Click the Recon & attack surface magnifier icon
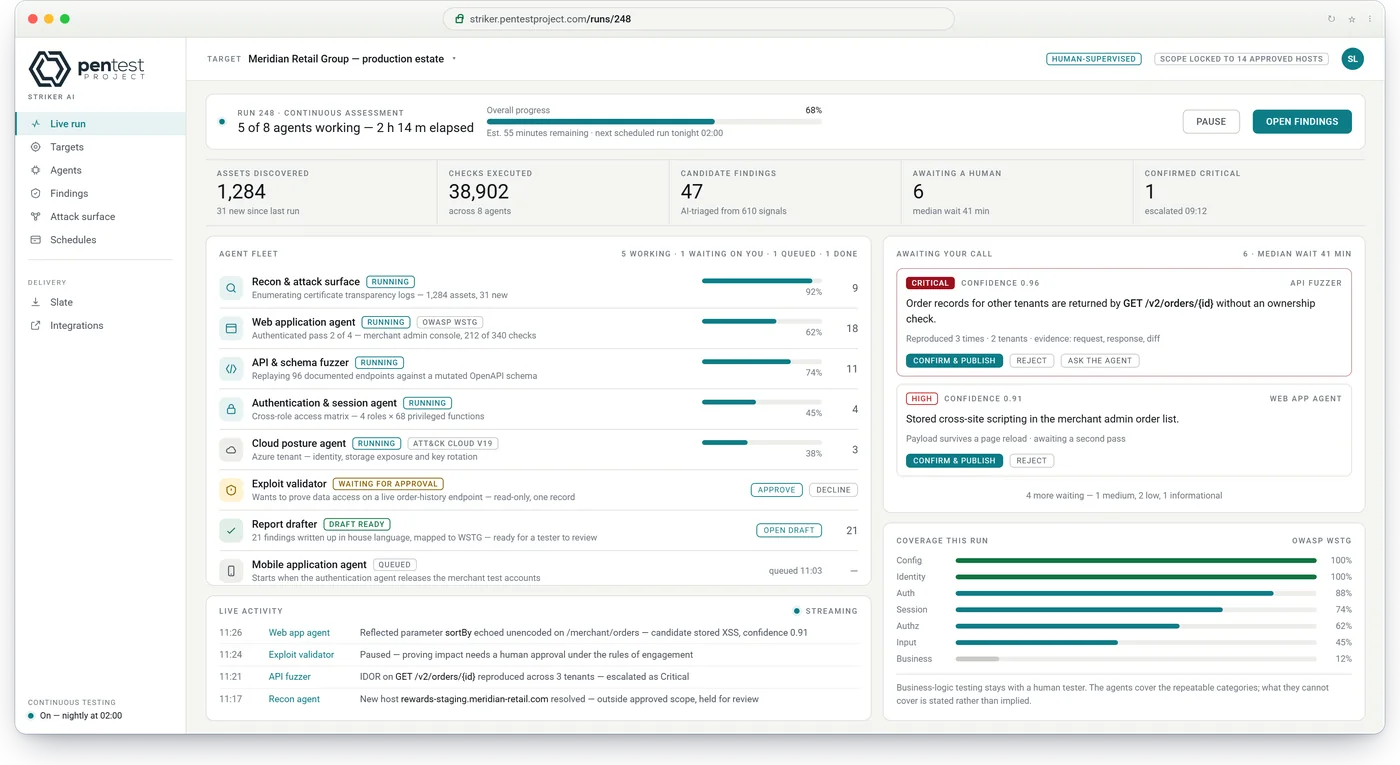Image resolution: width=1400 pixels, height=765 pixels. point(231,288)
